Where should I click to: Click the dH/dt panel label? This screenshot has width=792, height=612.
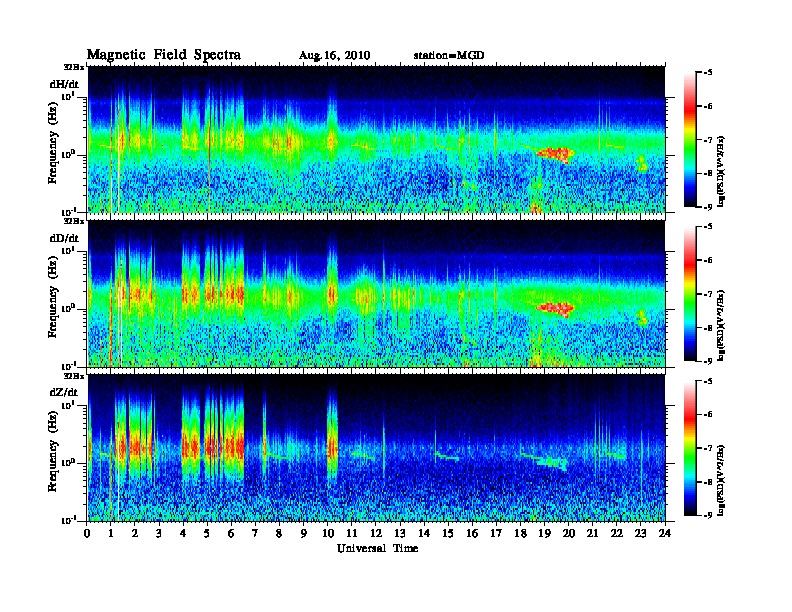click(64, 84)
